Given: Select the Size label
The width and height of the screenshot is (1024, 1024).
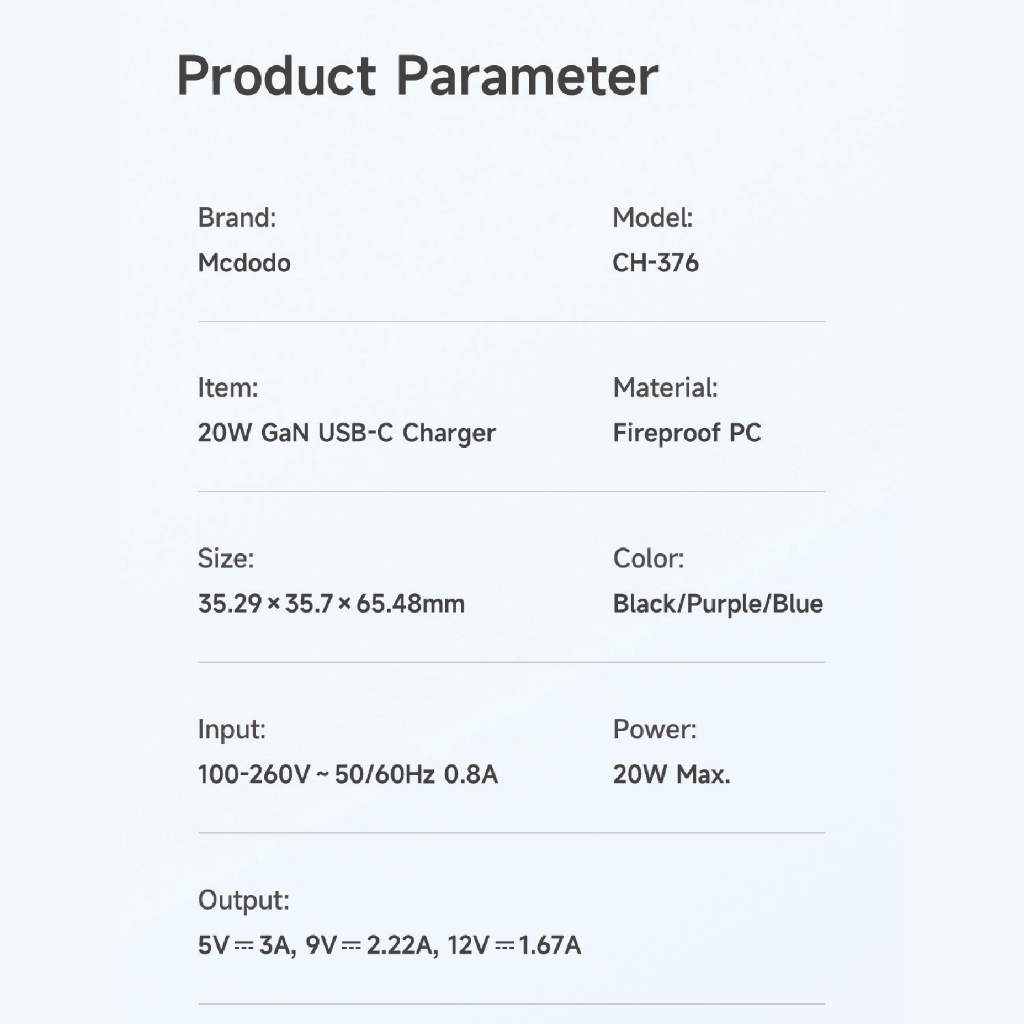Looking at the screenshot, I should (x=226, y=558).
